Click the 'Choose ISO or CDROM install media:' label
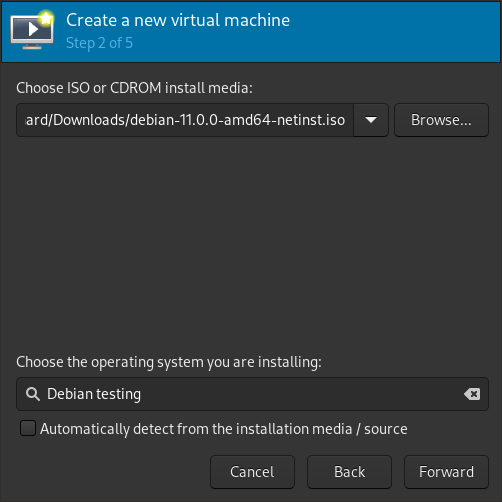This screenshot has height=502, width=502. [x=134, y=88]
